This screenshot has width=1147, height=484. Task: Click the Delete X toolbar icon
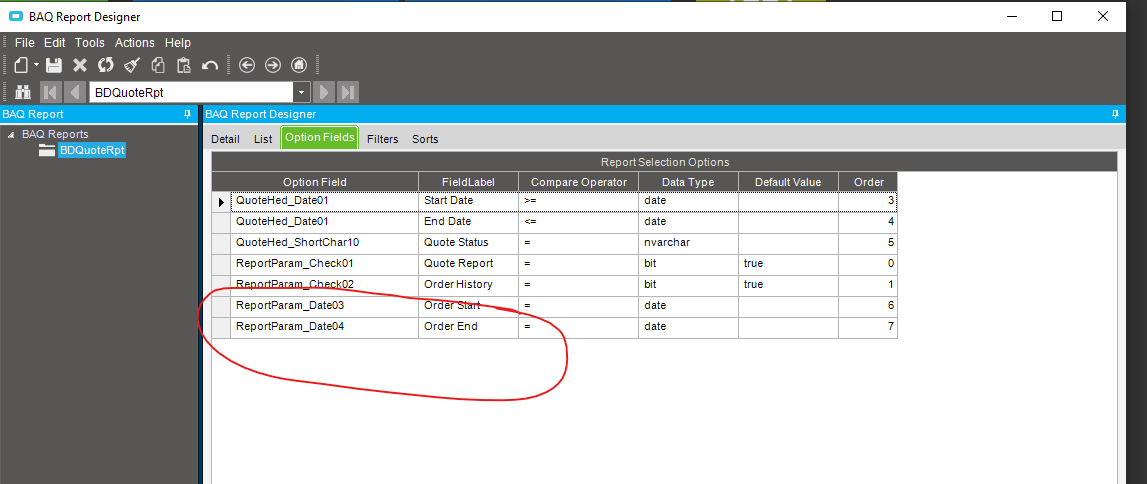click(80, 65)
